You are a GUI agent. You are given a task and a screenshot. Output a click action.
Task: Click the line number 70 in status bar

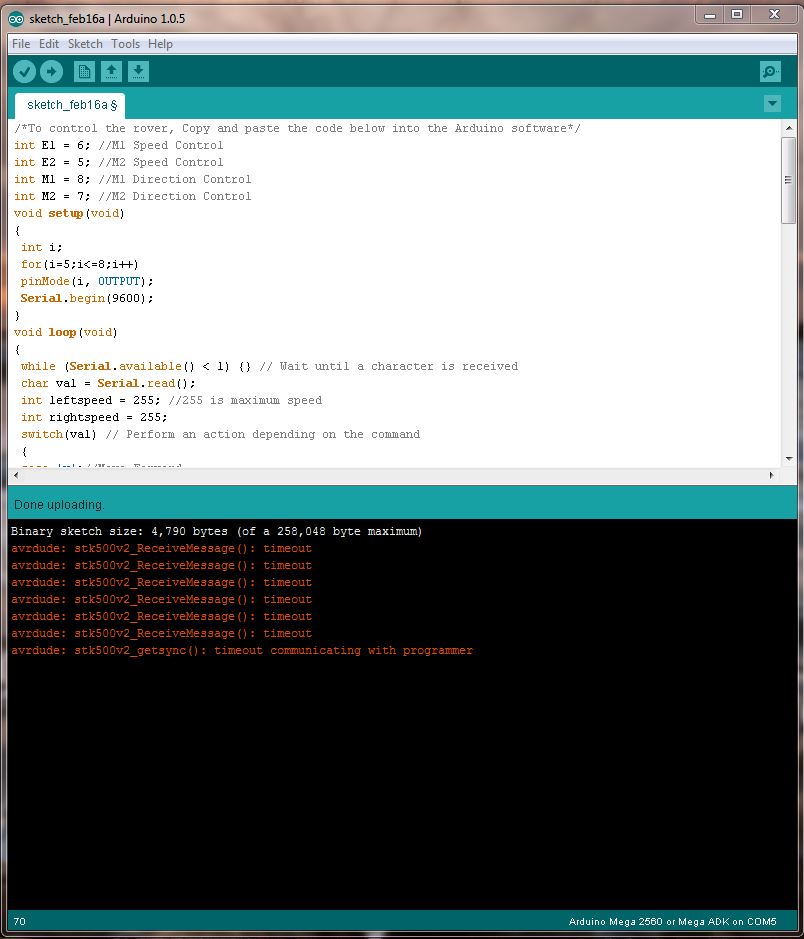(x=20, y=921)
